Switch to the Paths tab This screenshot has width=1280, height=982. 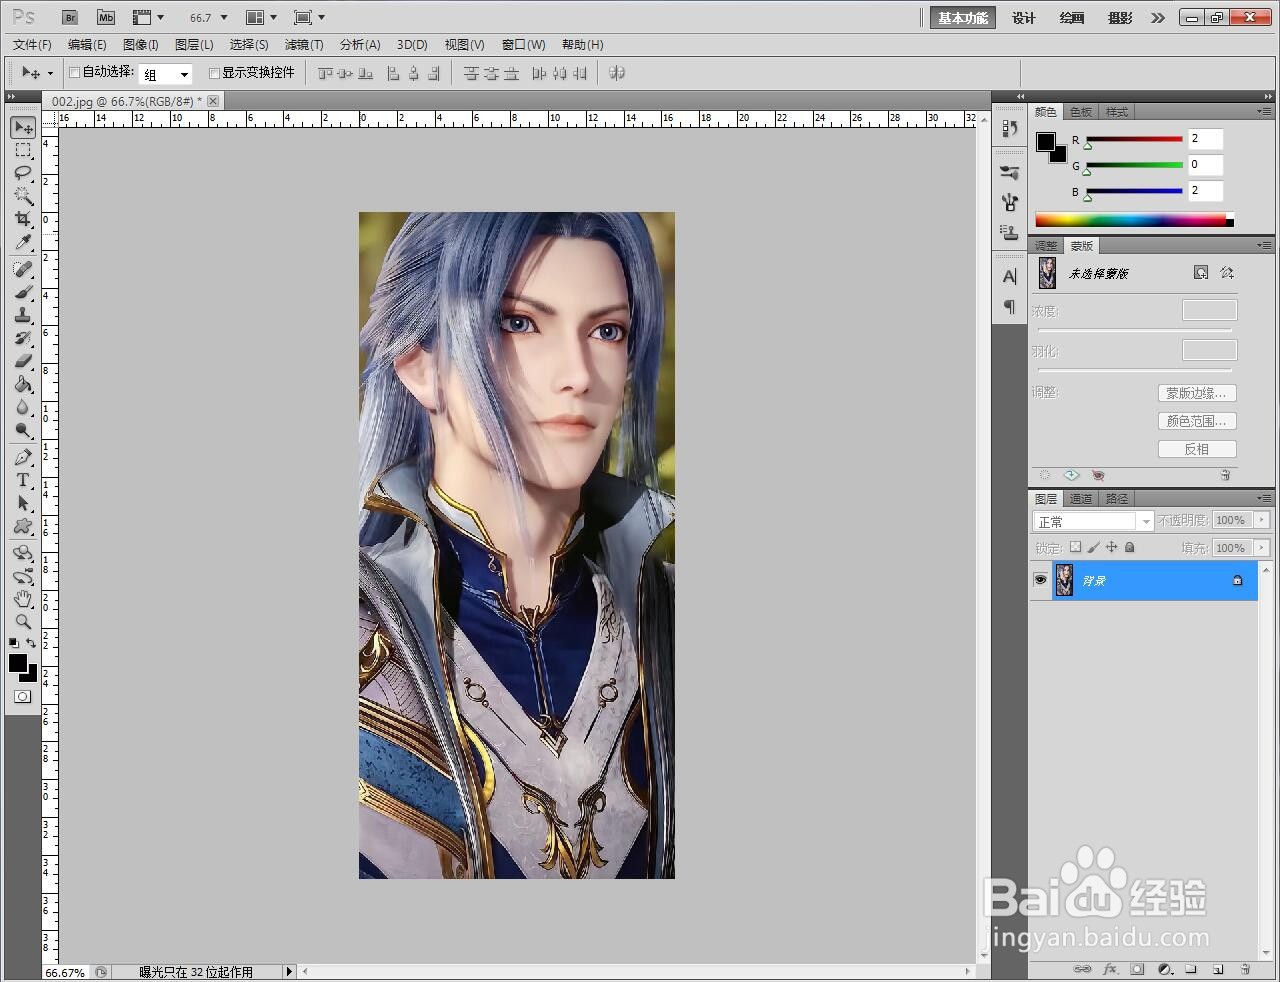pyautogui.click(x=1117, y=498)
